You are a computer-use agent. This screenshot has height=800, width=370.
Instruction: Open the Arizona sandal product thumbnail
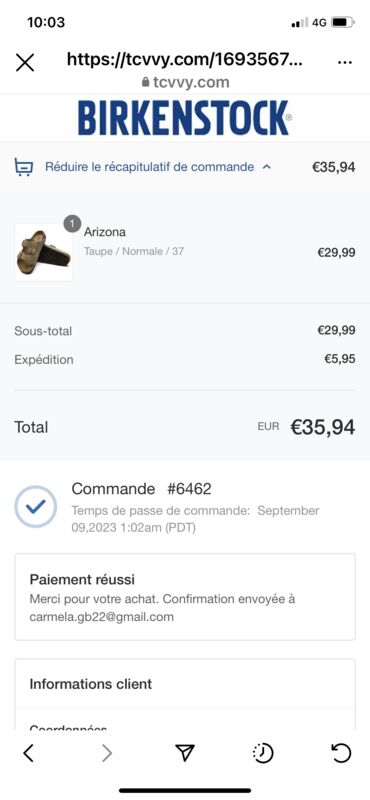point(43,252)
